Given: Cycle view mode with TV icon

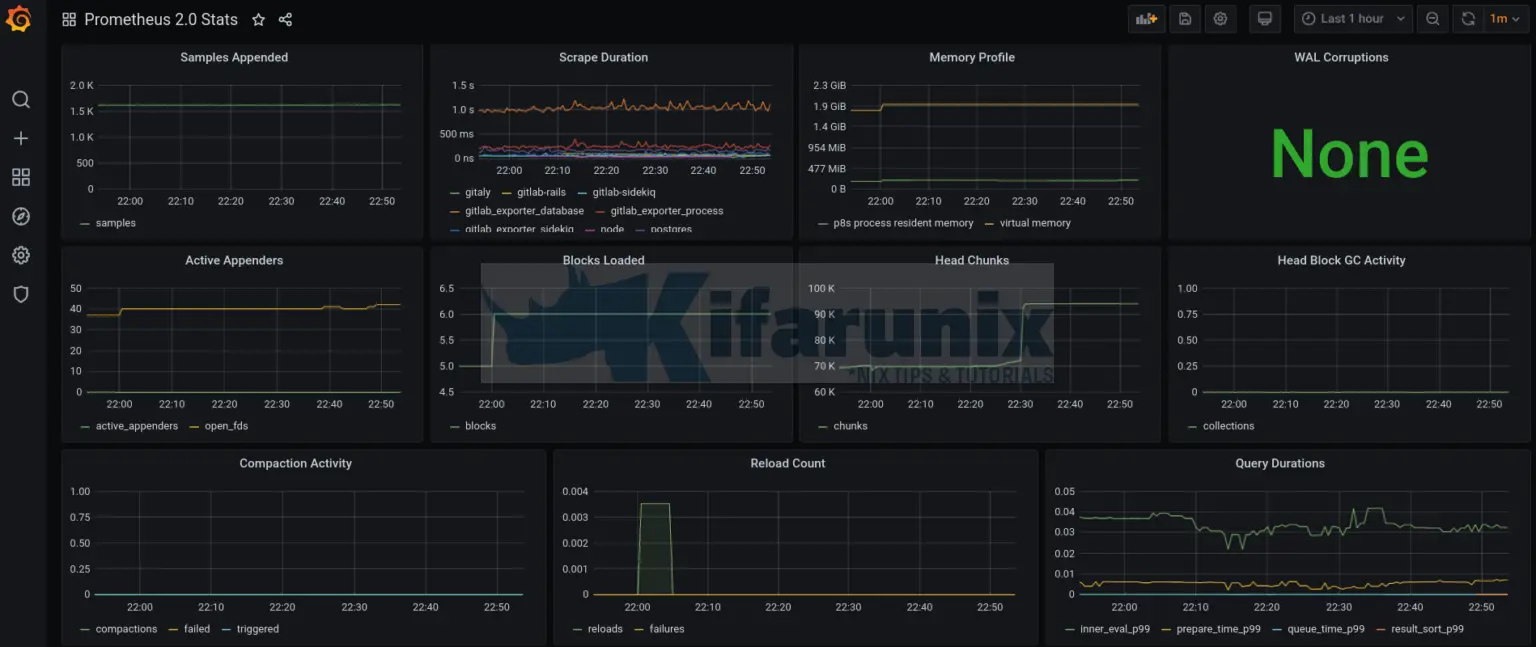Looking at the screenshot, I should pos(1264,19).
